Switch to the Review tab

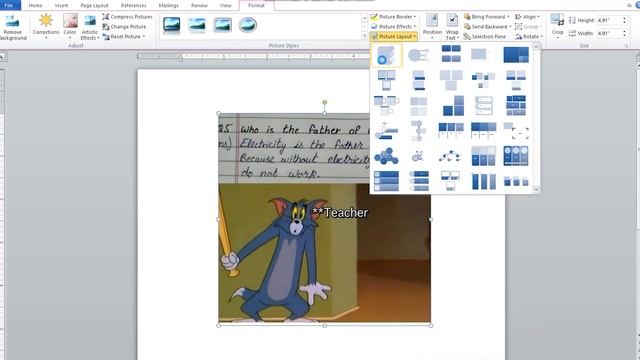pos(199,5)
